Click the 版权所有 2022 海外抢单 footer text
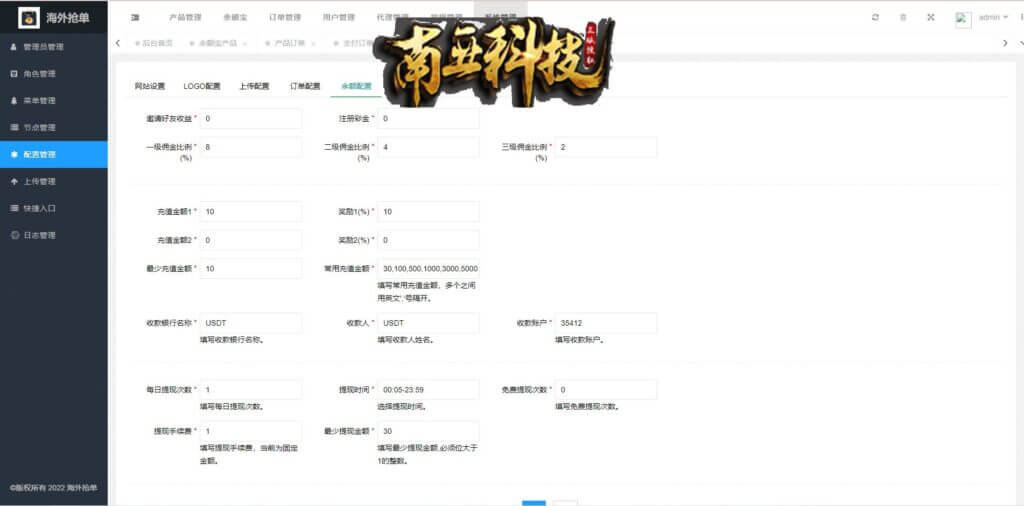Screen dimensions: 1024x506 54,488
